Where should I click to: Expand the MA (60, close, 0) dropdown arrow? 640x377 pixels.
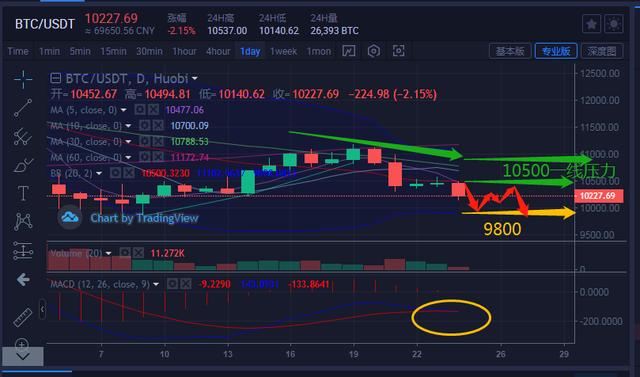[x=128, y=157]
